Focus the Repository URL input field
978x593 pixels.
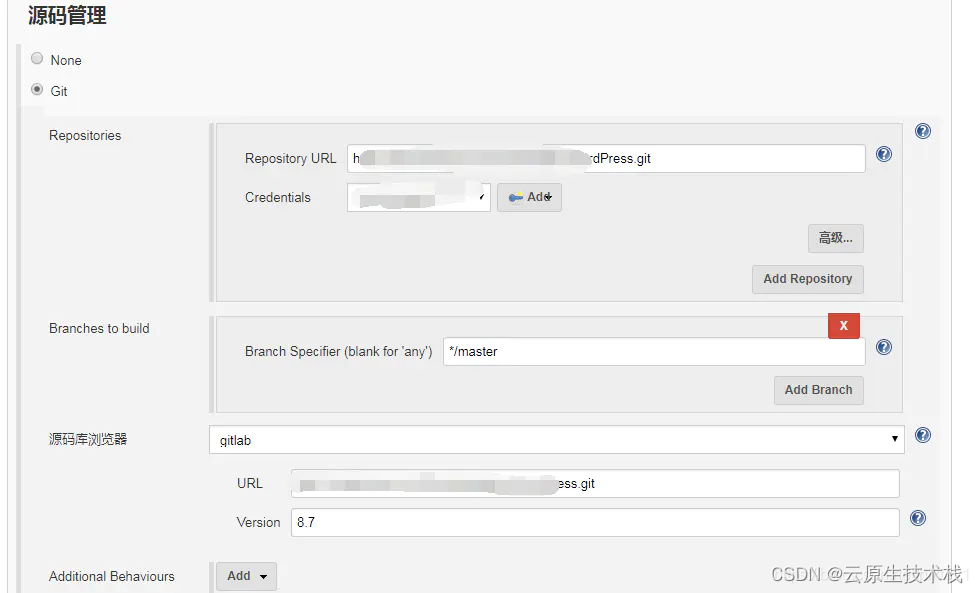click(x=606, y=158)
